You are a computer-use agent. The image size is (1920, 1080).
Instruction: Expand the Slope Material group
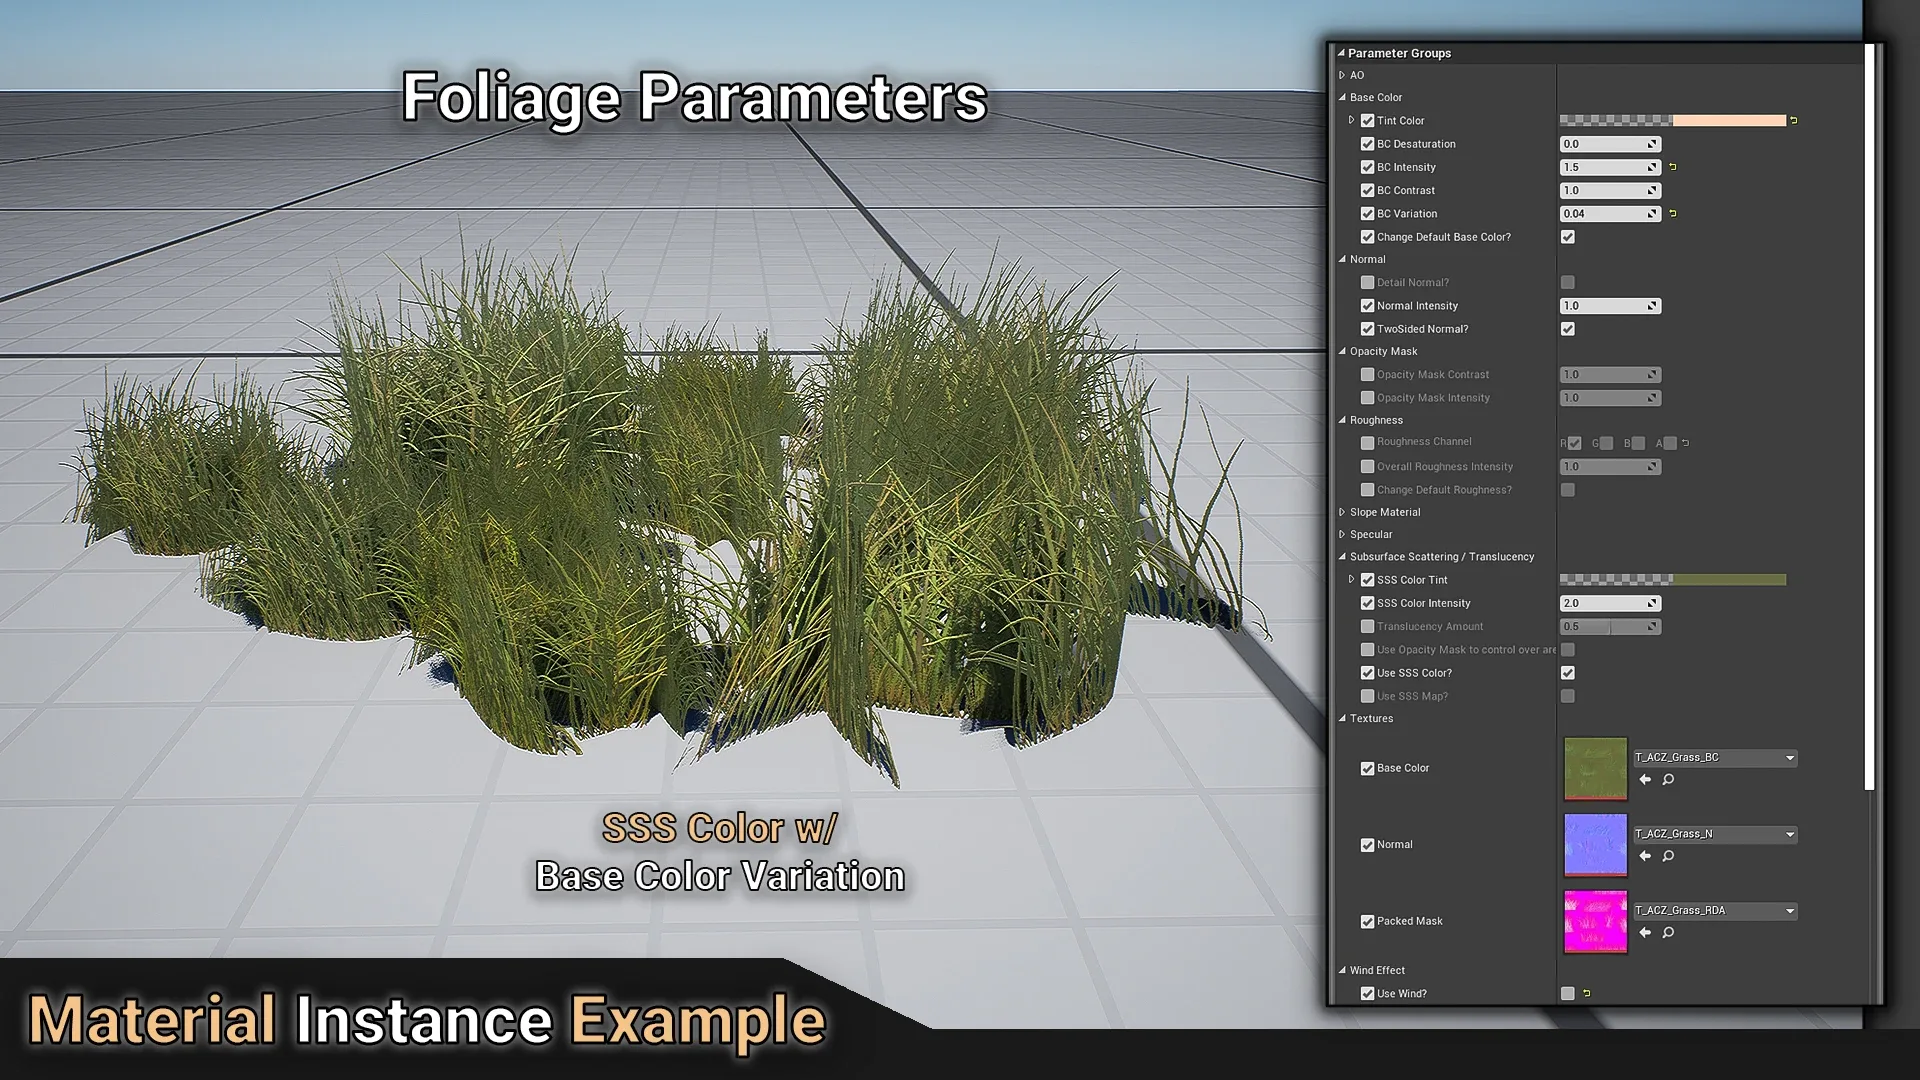click(1342, 512)
